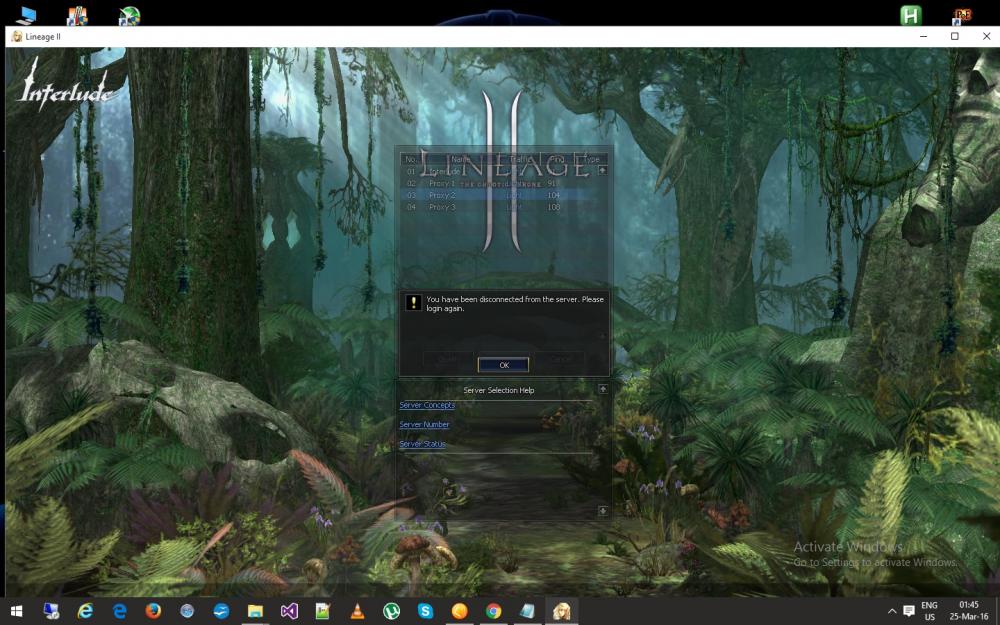Sort server list by Ping column

pos(557,159)
